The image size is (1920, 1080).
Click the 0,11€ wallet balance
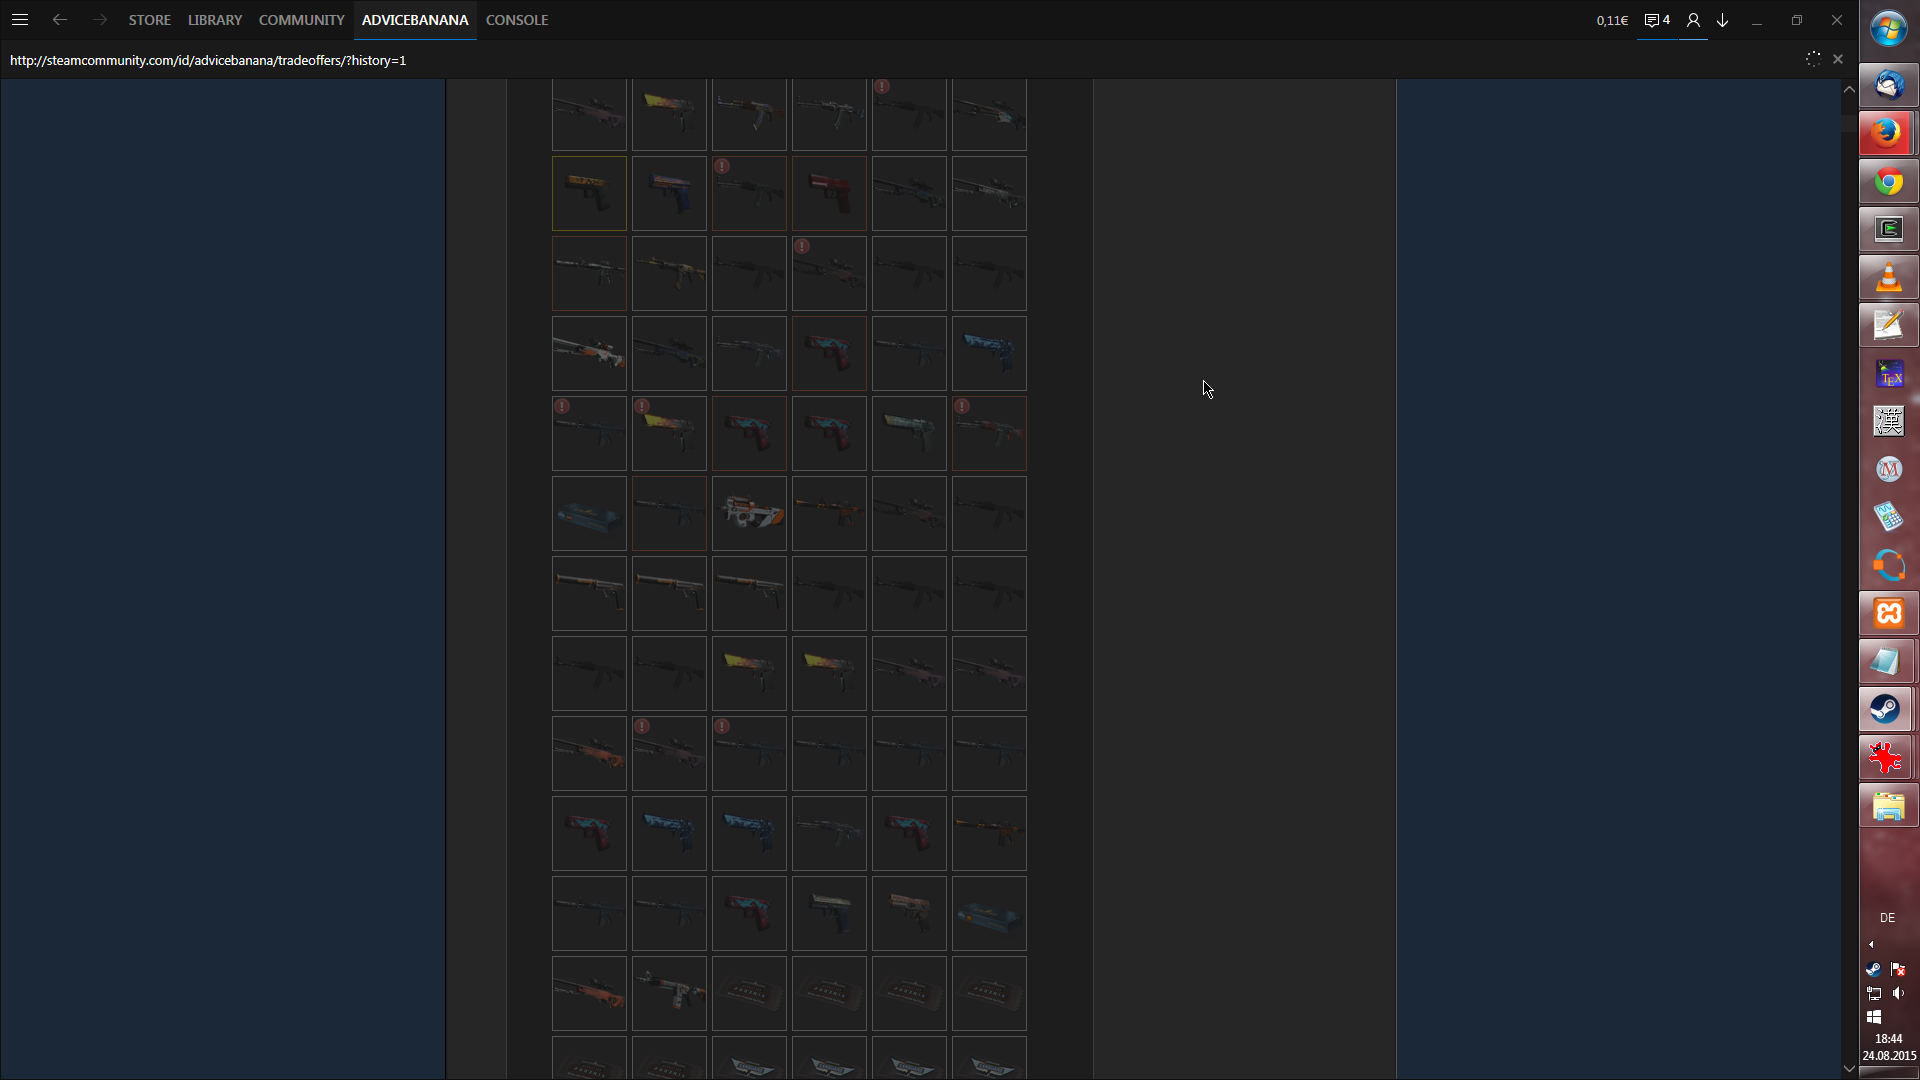coord(1612,20)
